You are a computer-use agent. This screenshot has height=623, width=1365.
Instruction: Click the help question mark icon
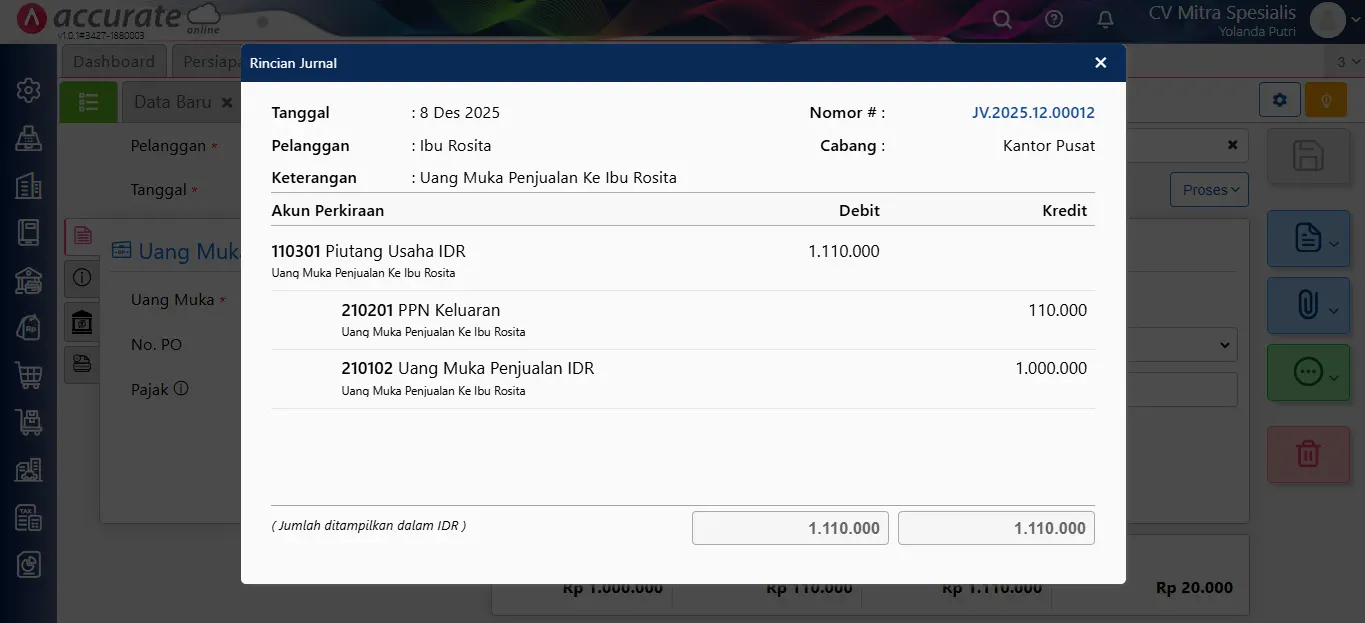(x=1054, y=20)
